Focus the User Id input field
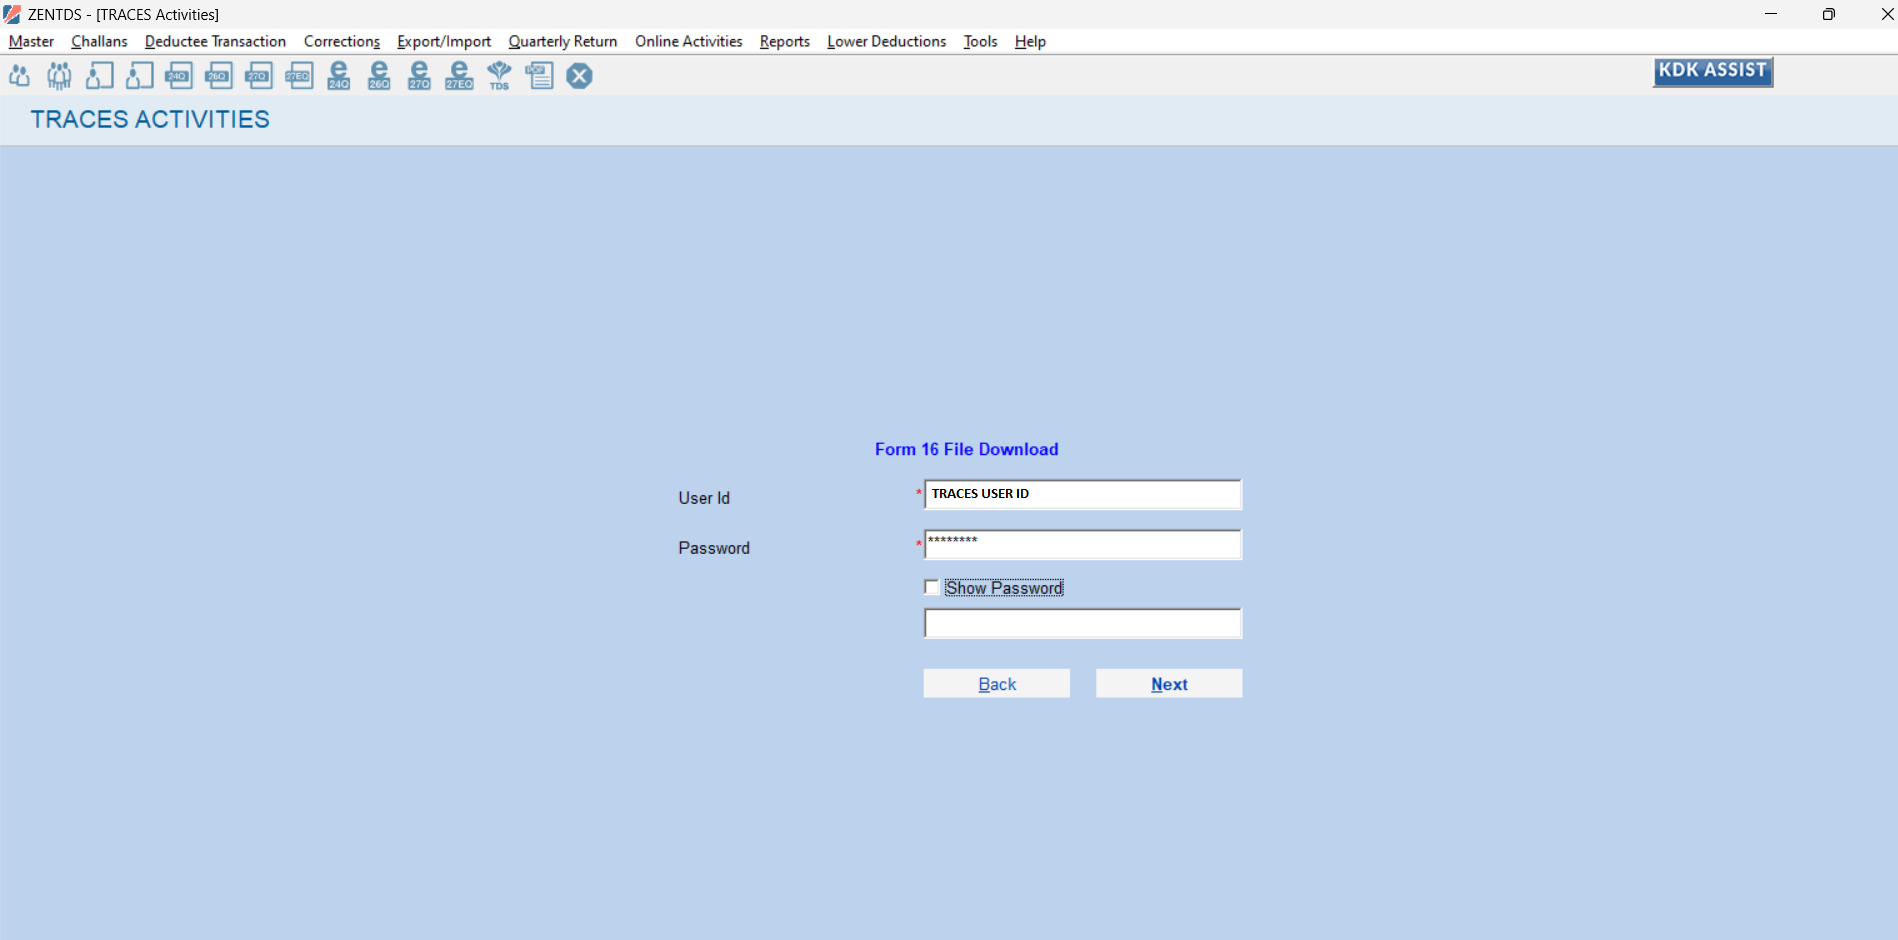 1083,494
